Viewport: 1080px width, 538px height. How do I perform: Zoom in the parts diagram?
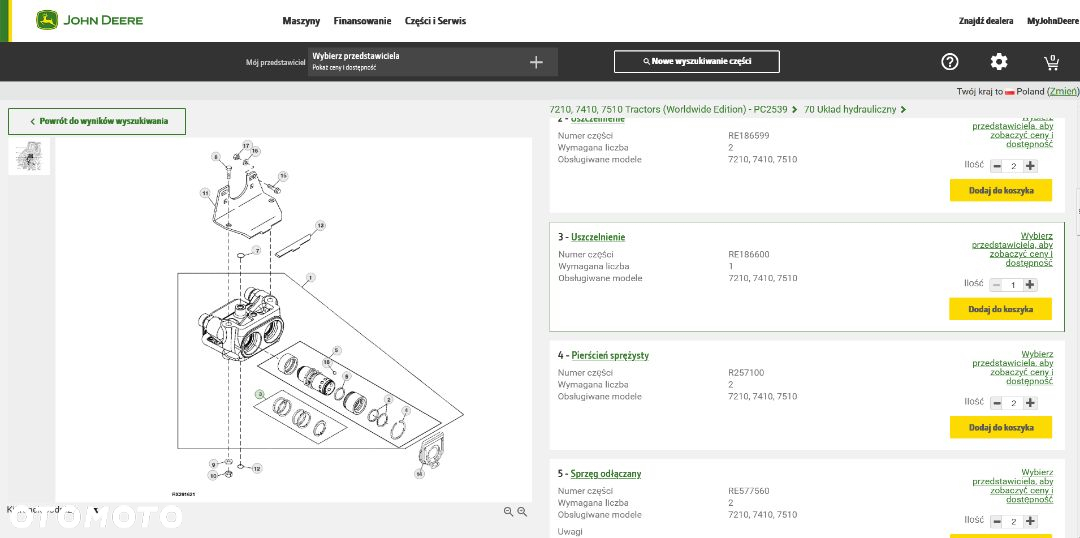(x=522, y=511)
